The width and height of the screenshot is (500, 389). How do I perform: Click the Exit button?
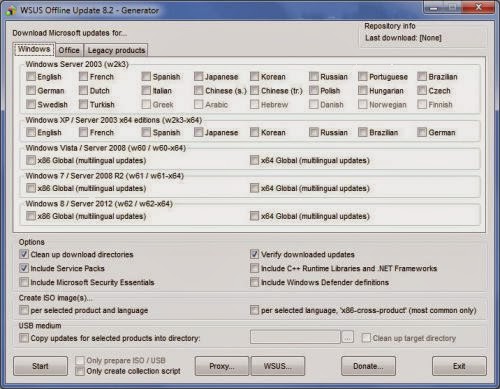pyautogui.click(x=459, y=366)
